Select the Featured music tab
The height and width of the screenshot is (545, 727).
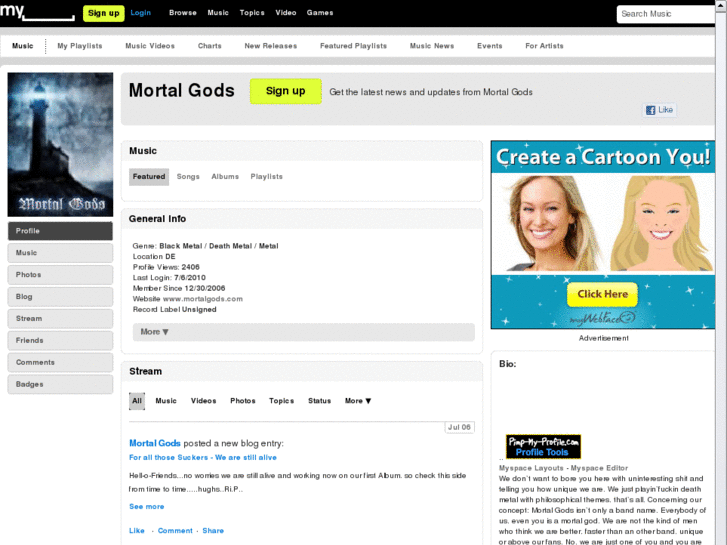point(149,177)
